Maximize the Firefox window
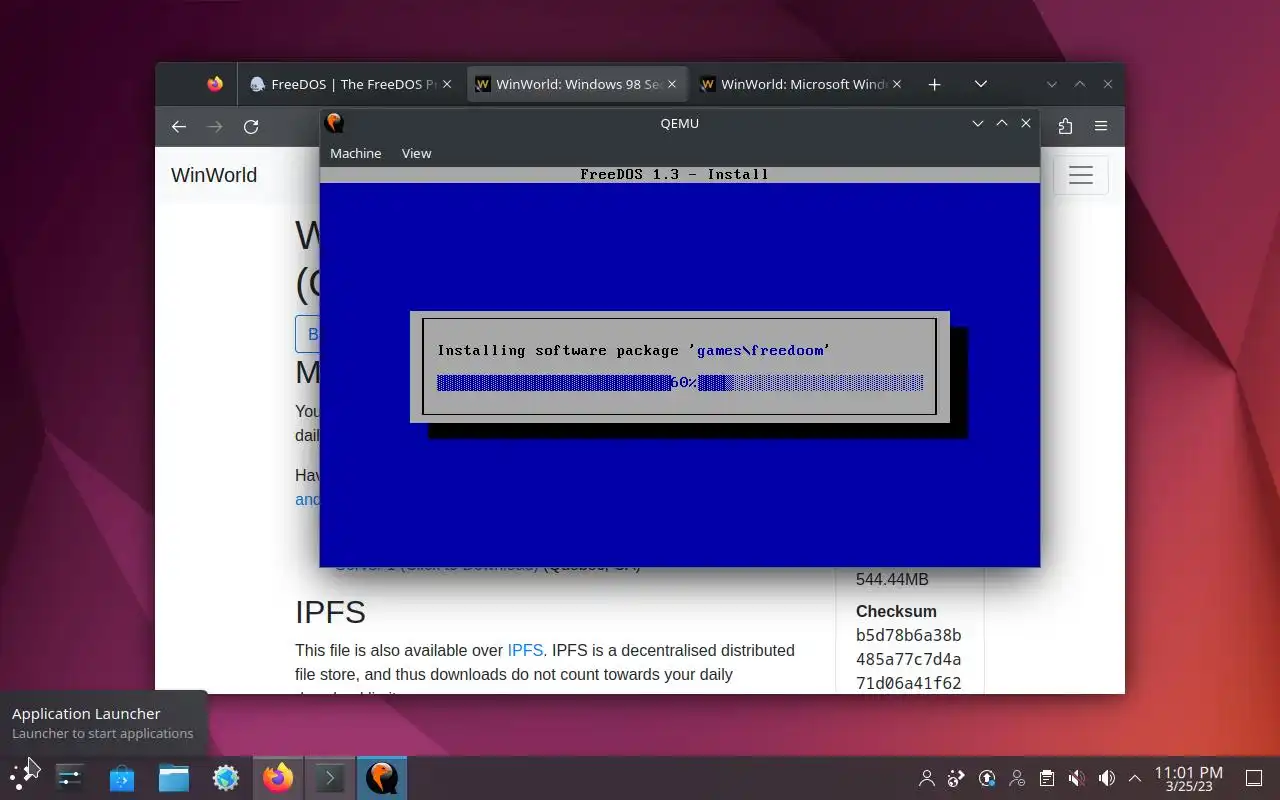 [x=1080, y=84]
